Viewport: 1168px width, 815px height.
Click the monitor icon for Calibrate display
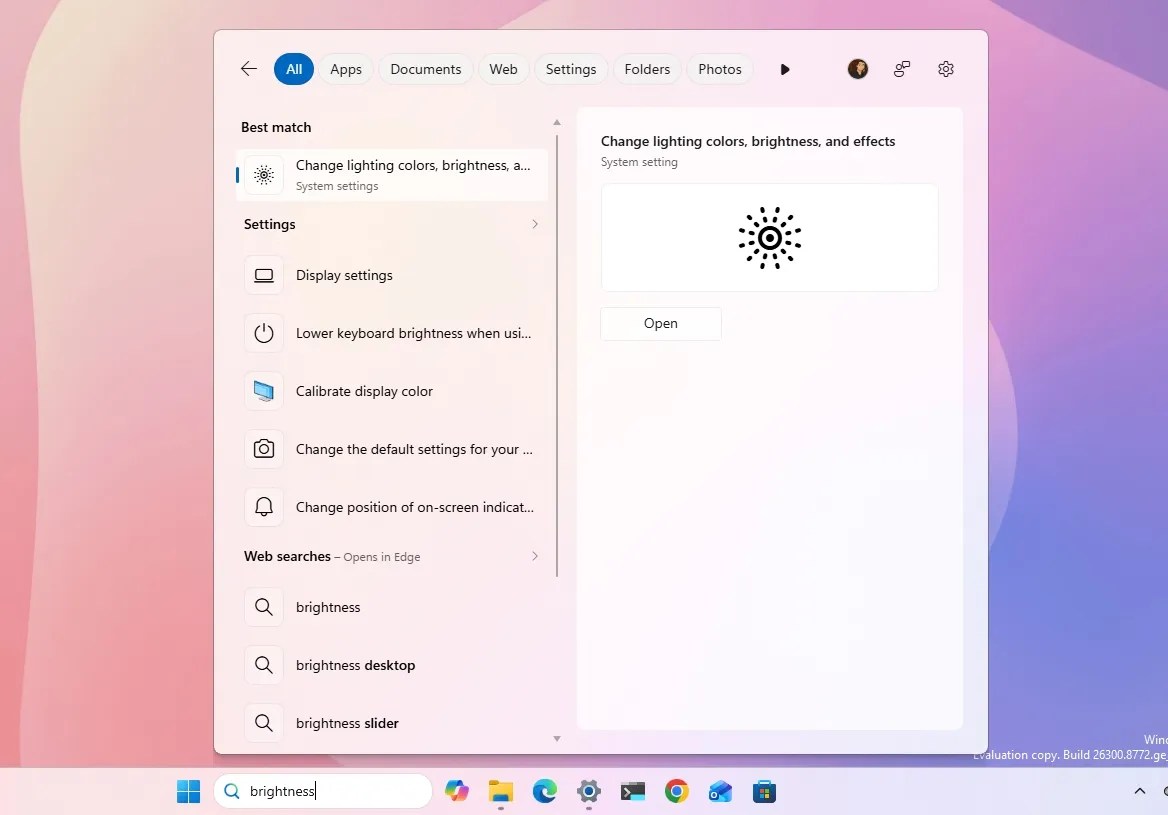[x=264, y=392]
